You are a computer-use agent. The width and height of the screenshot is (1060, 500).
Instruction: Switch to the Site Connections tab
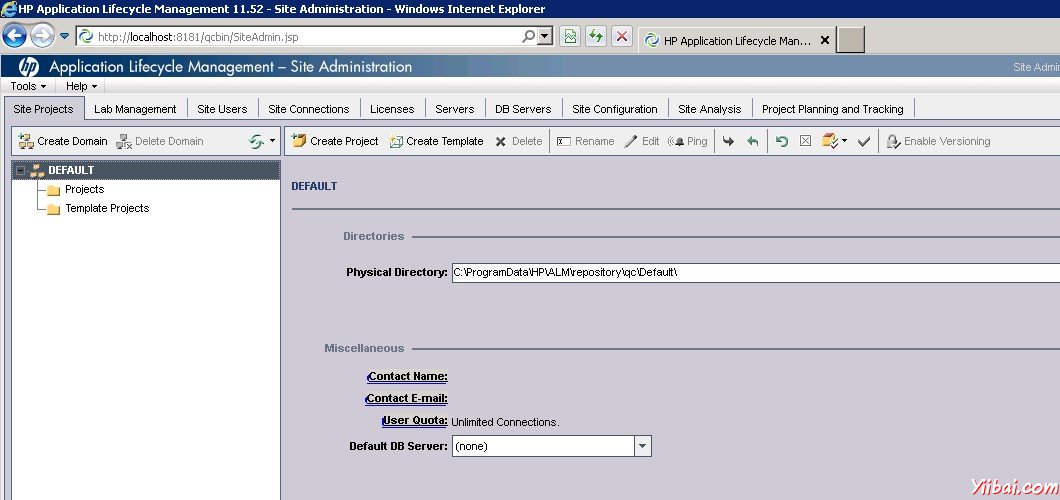(309, 109)
